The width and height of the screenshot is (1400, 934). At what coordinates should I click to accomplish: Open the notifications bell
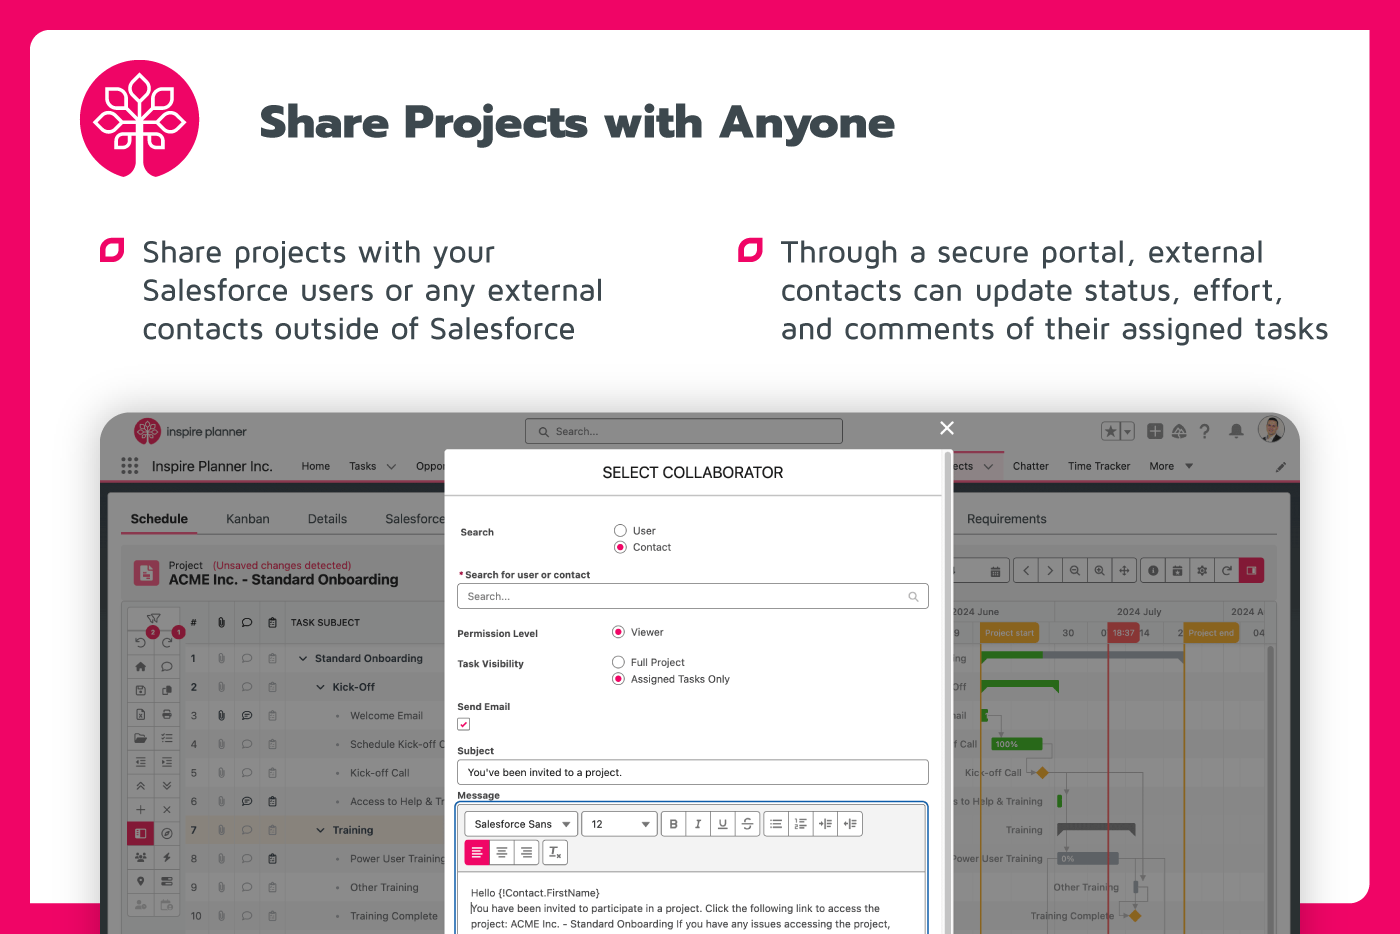(1236, 431)
